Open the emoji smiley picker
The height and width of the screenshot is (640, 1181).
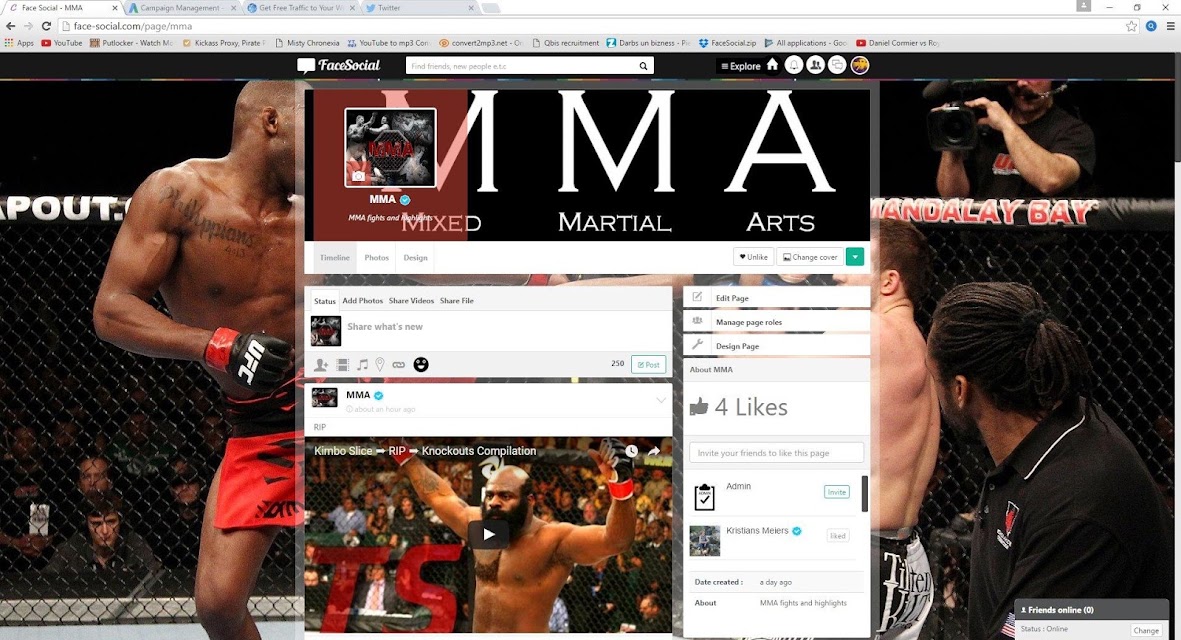click(421, 364)
